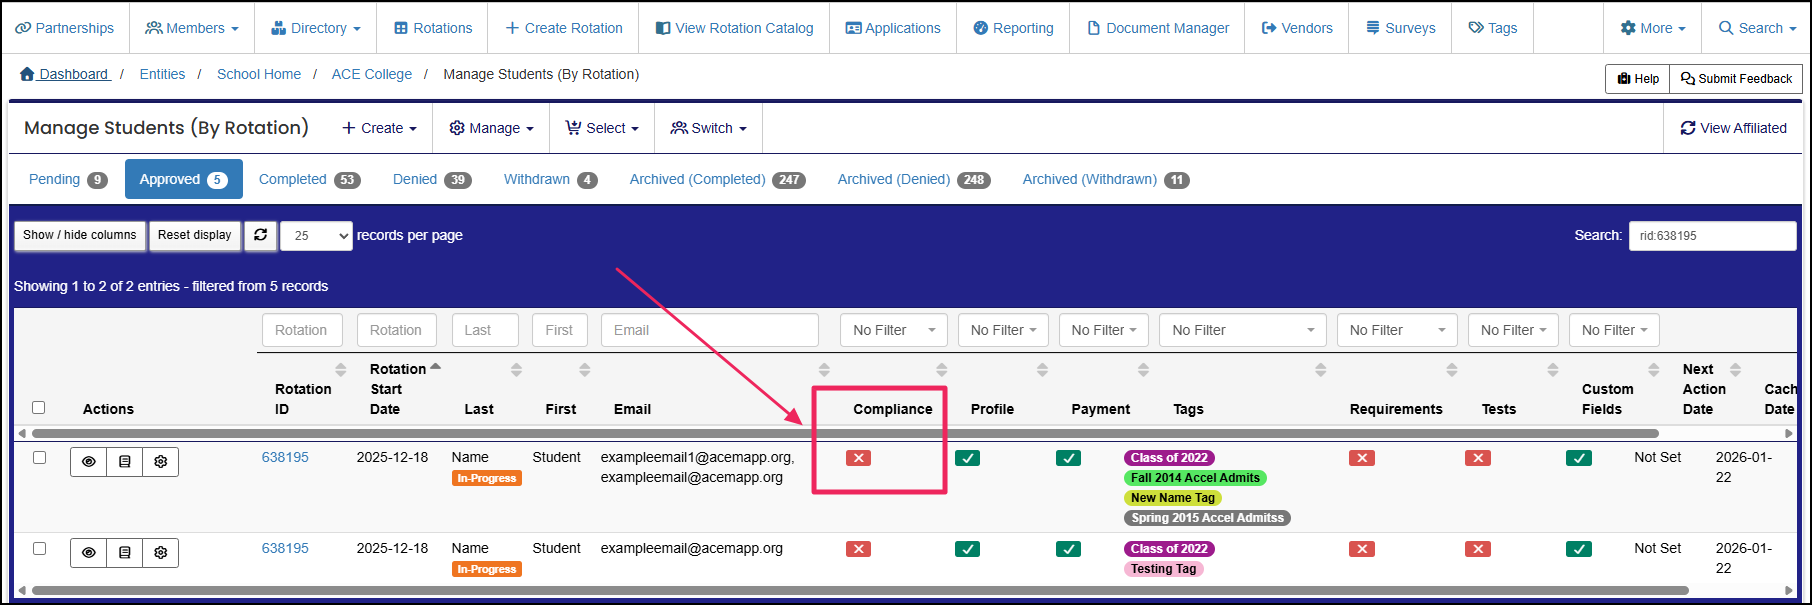
Task: Check the second student row checkbox
Action: point(39,548)
